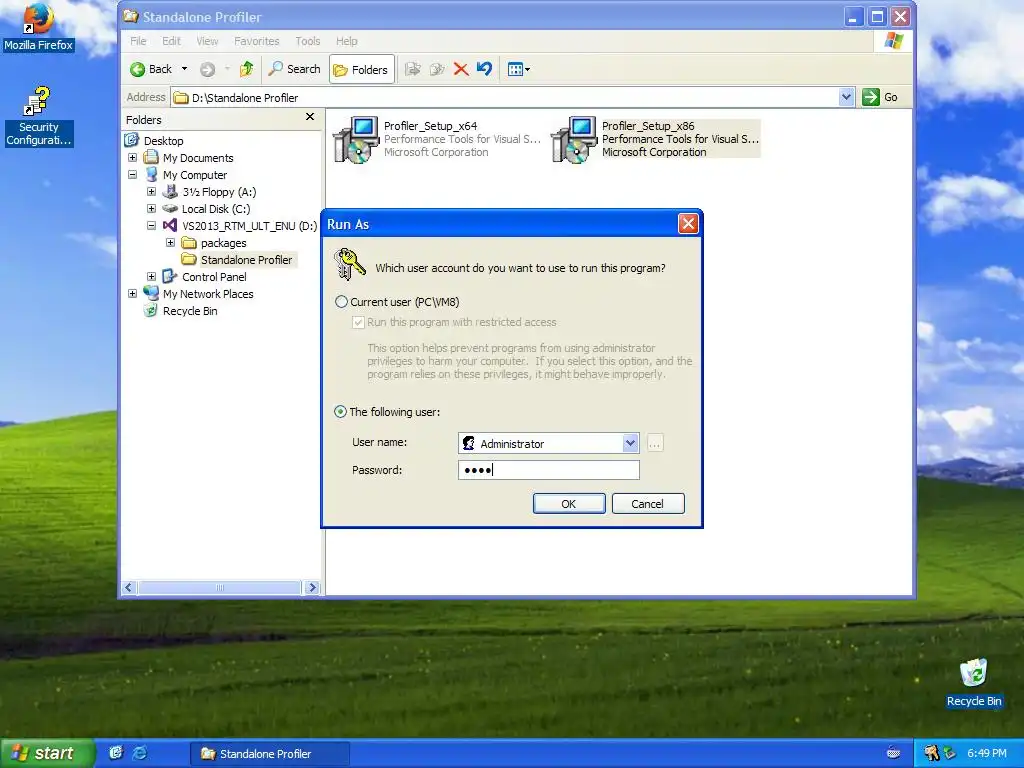Select My Documents folder icon in tree

tap(151, 157)
